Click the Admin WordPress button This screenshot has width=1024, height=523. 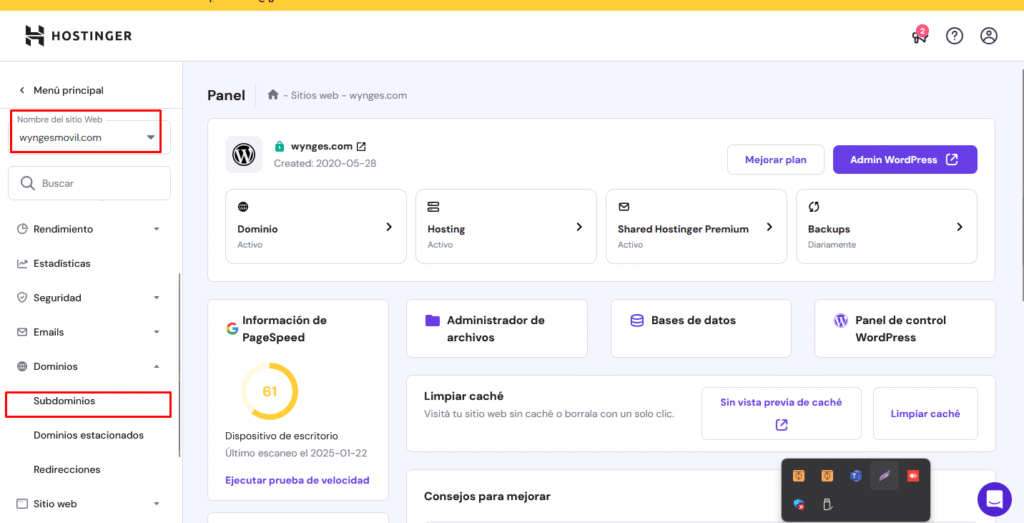904,160
